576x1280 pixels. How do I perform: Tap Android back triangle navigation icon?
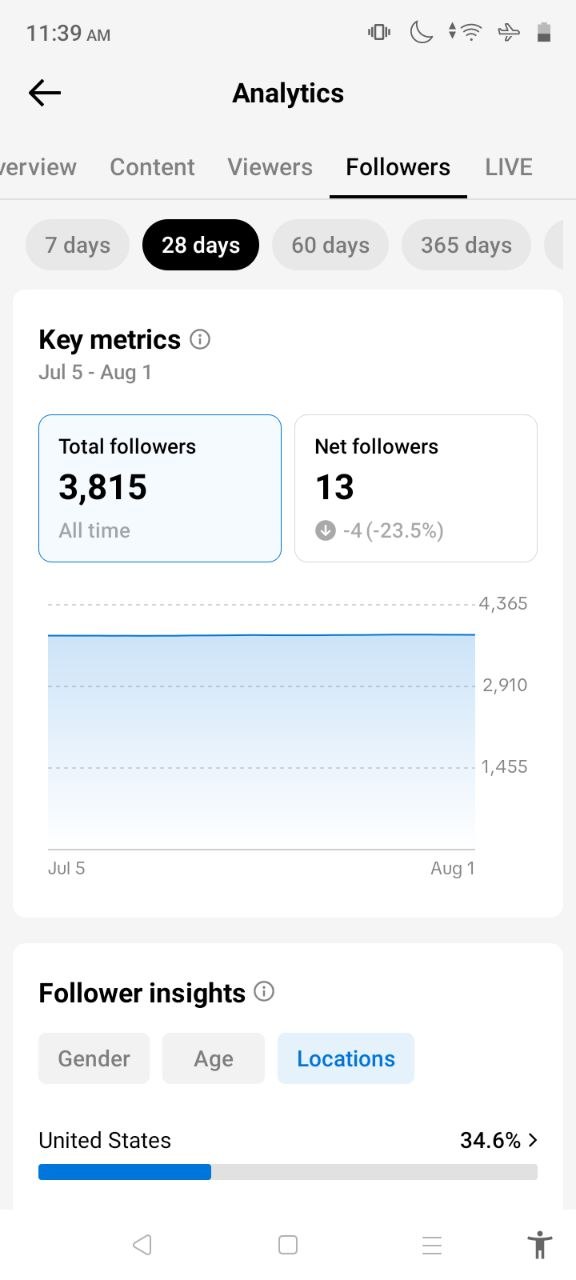(x=142, y=1245)
